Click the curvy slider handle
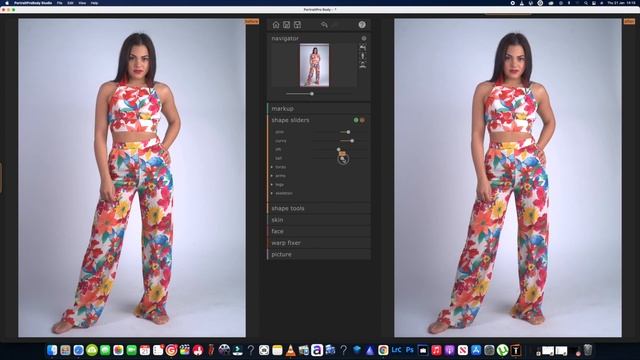640x360 pixels. (x=352, y=141)
